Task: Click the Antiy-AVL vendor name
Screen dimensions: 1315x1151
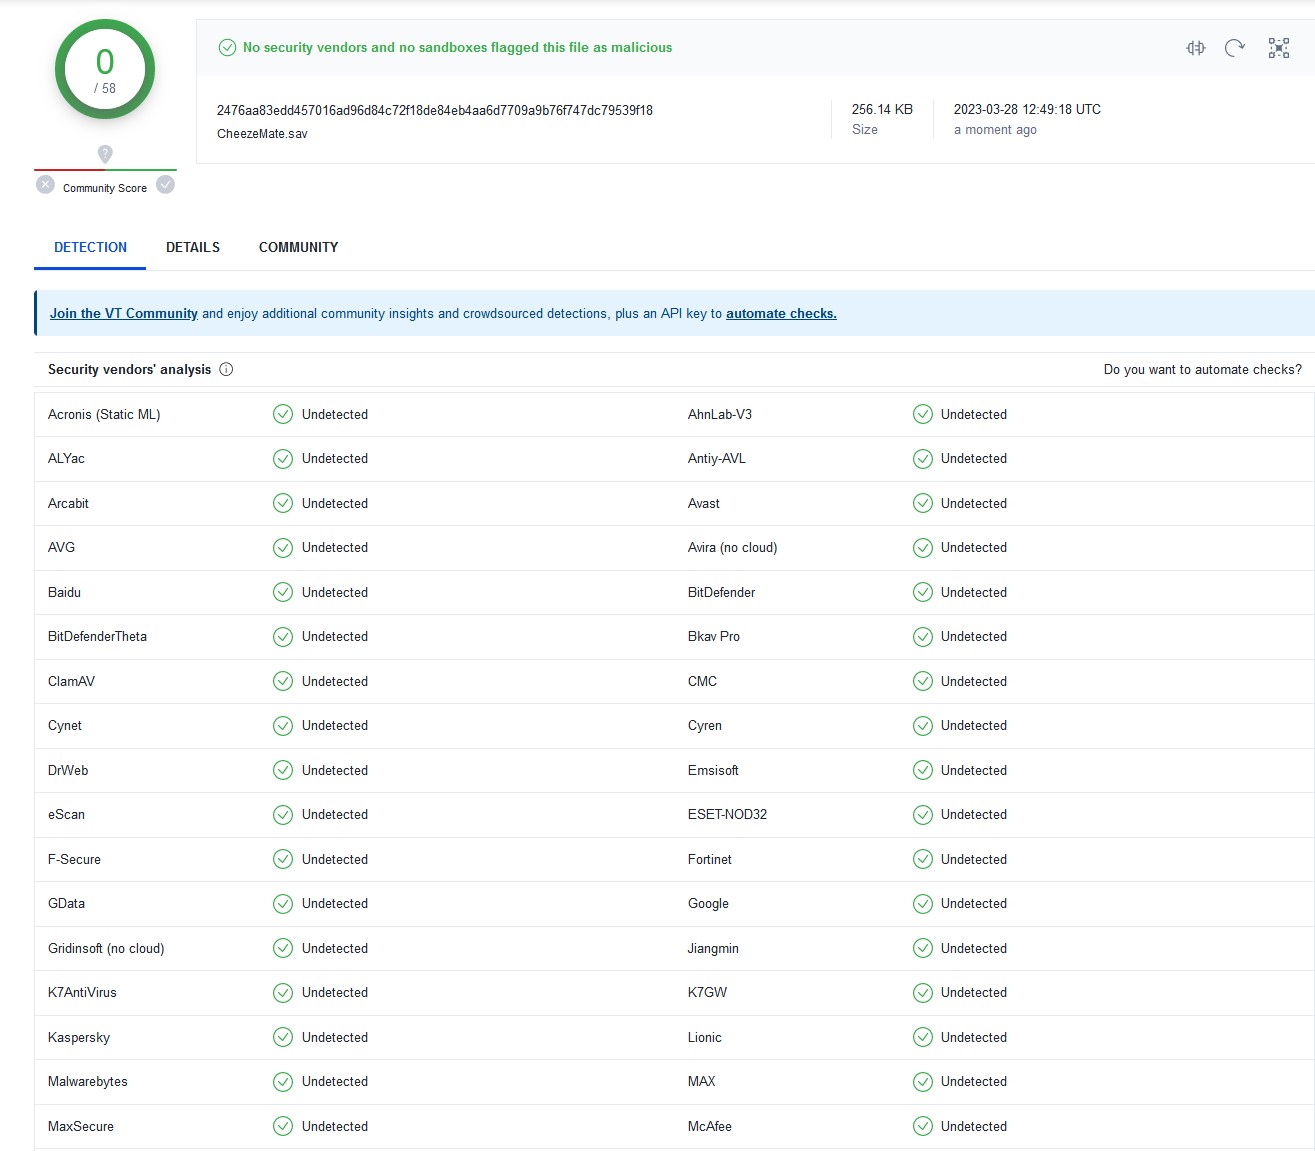Action: pyautogui.click(x=717, y=459)
